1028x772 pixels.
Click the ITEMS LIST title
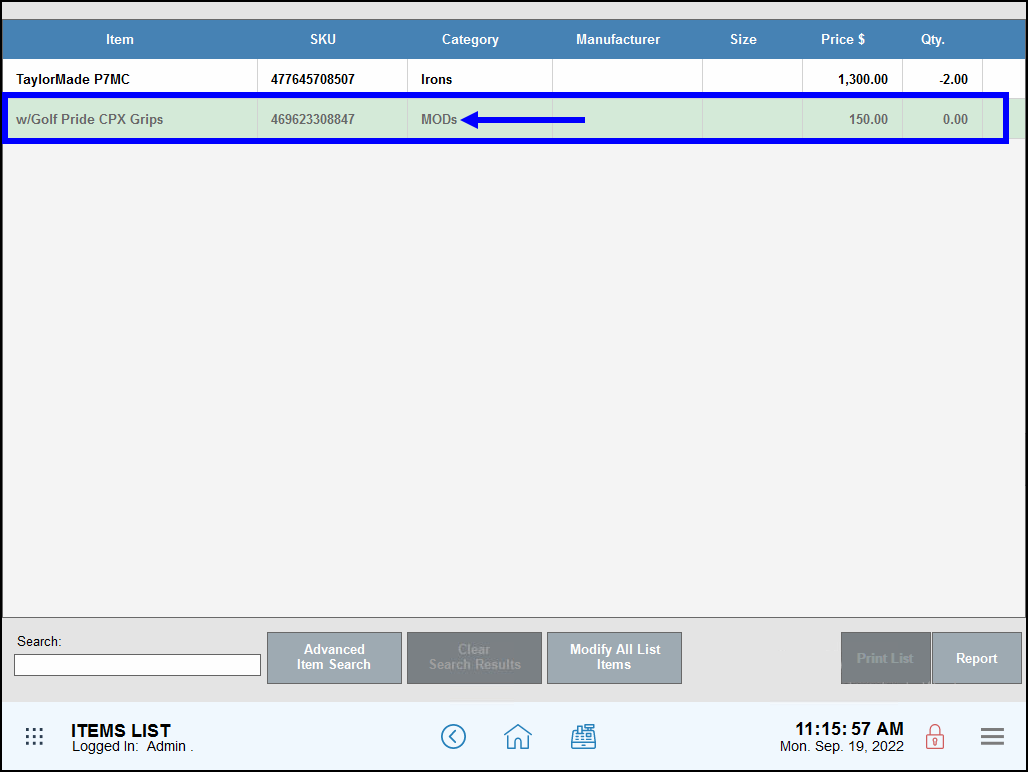point(121,730)
